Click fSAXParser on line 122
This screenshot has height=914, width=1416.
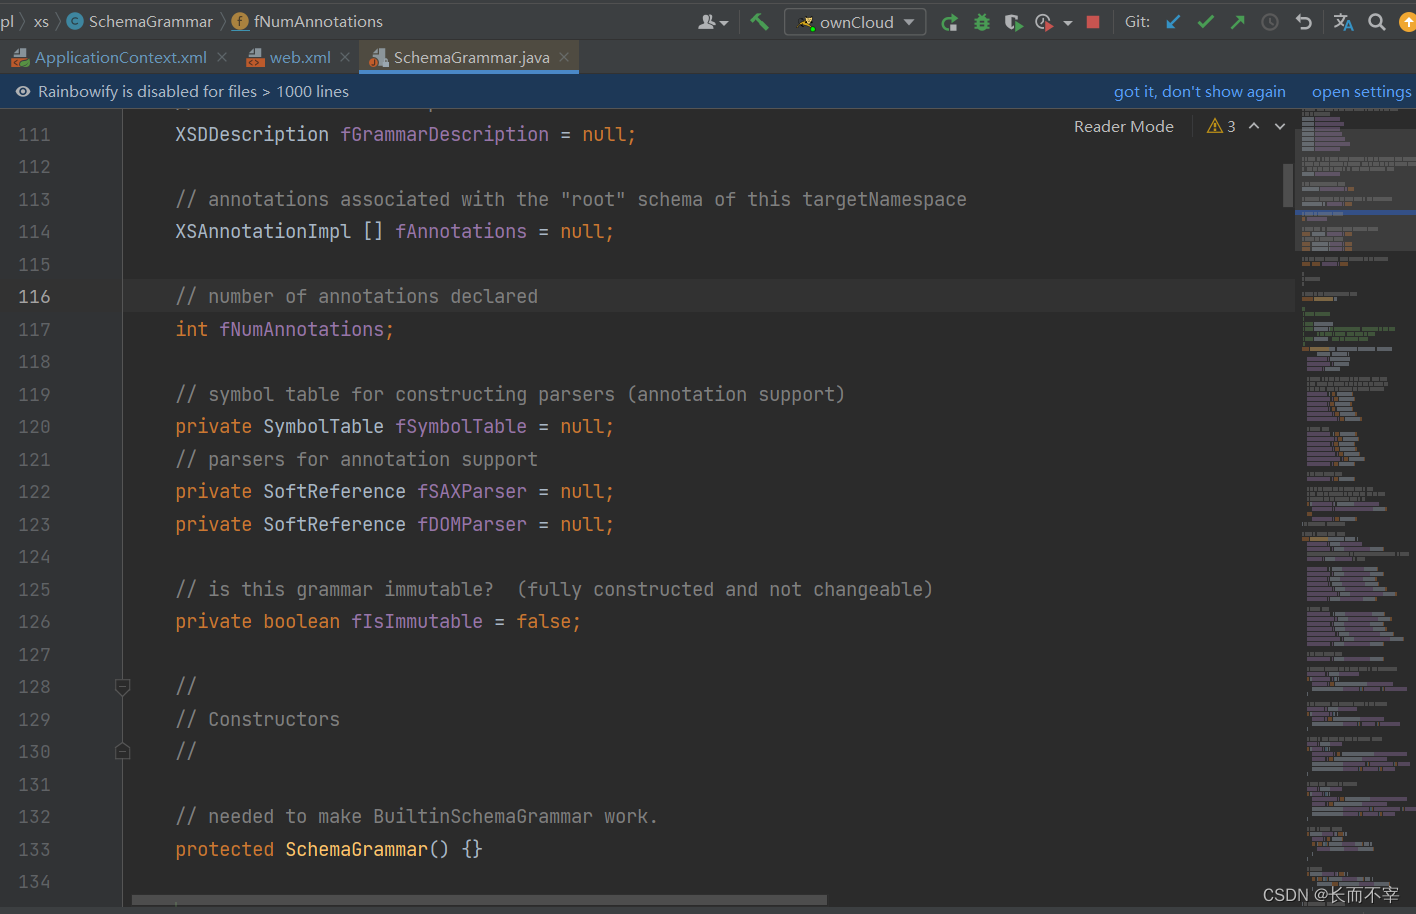tap(472, 492)
